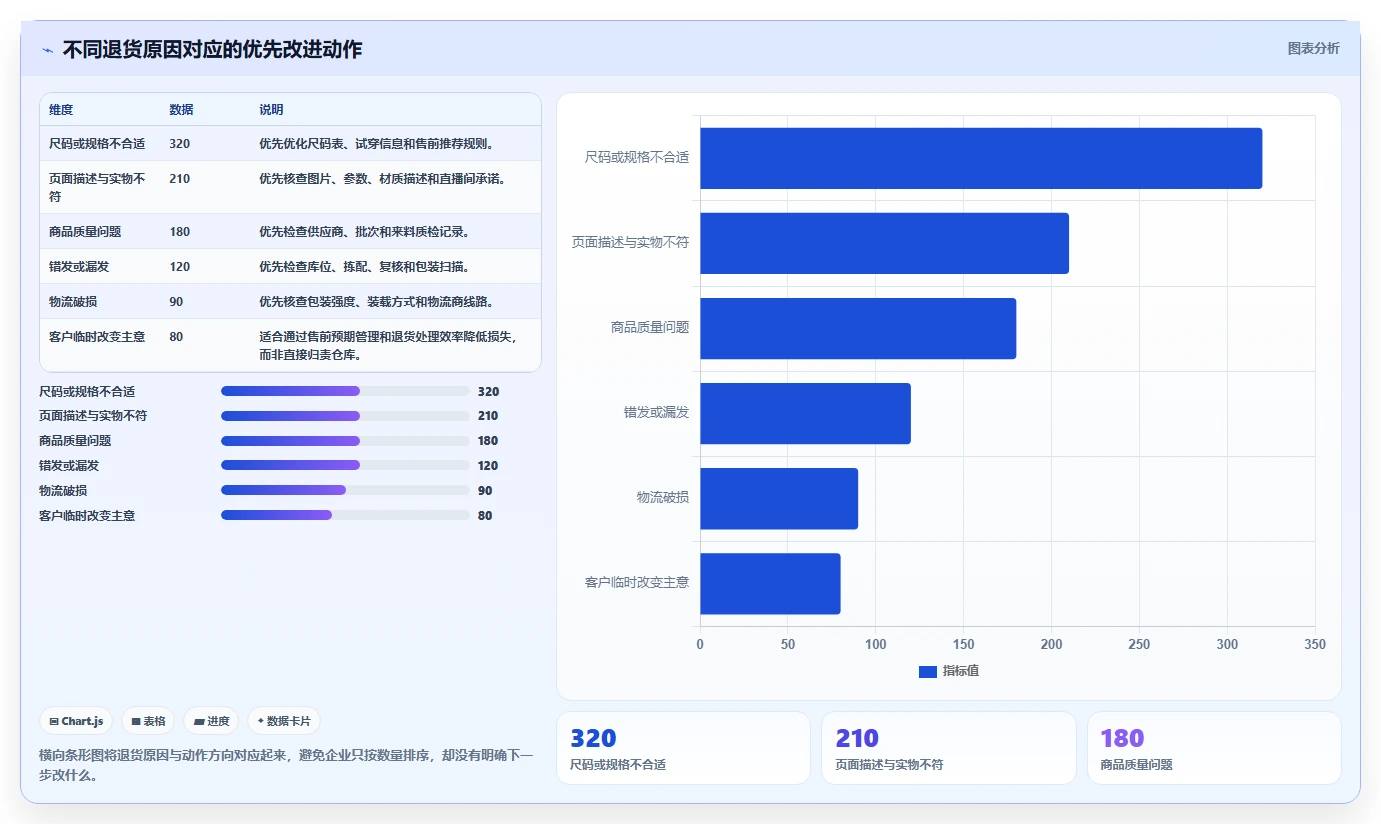Click the chart bar for 物流破损
This screenshot has width=1381, height=824.
coord(779,498)
